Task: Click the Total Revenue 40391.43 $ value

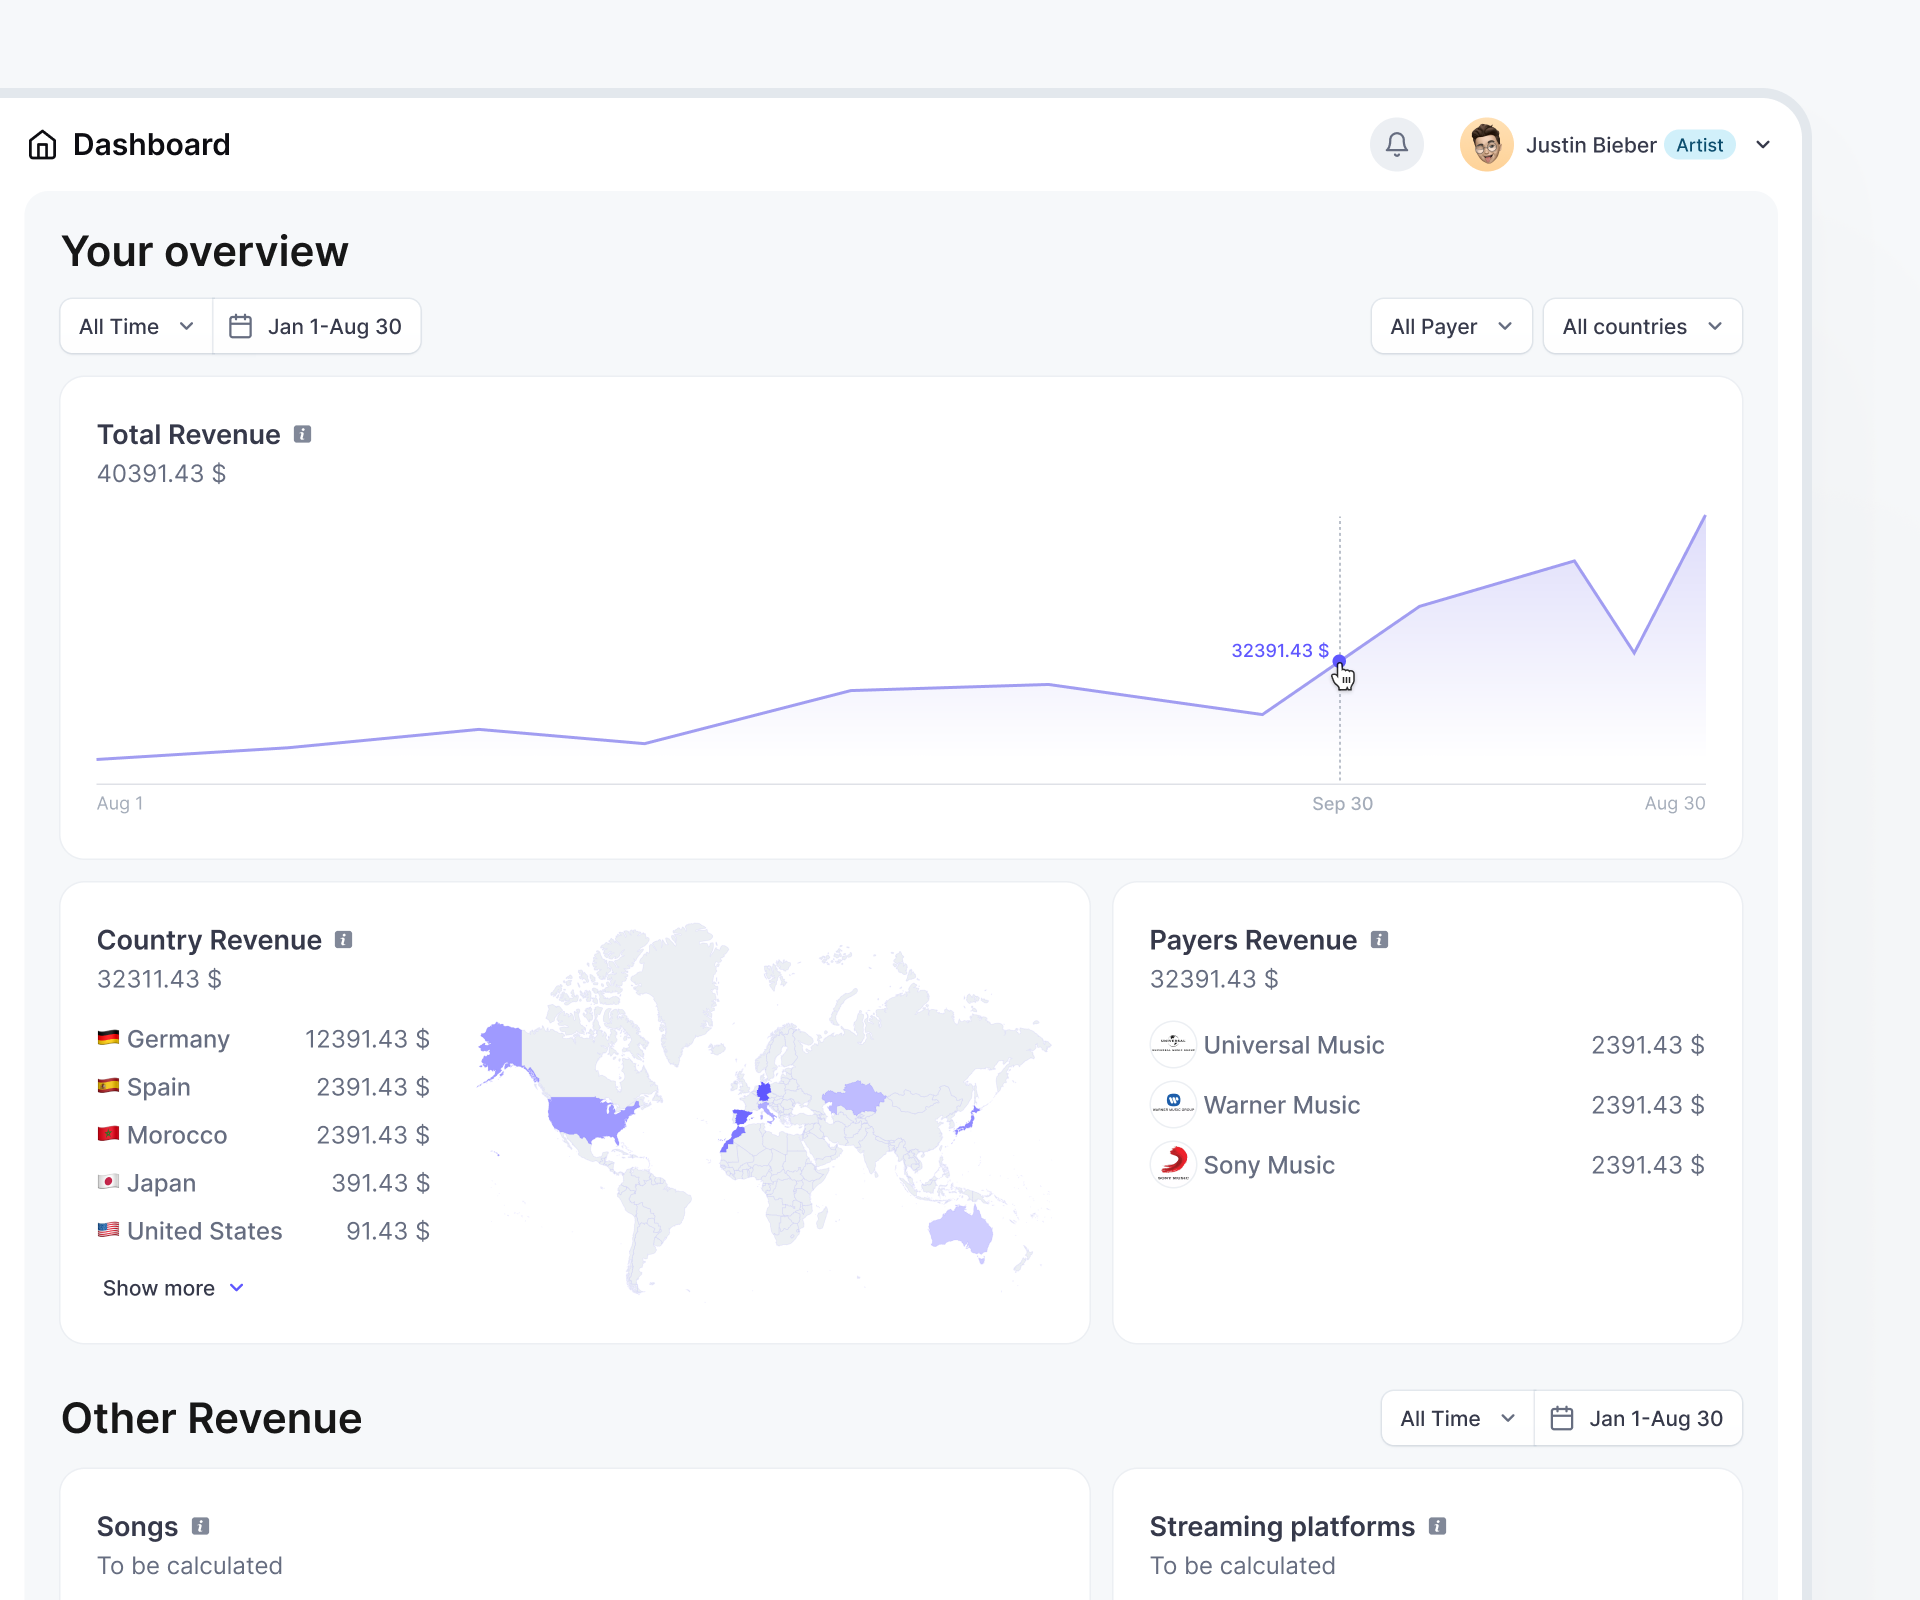Action: pyautogui.click(x=161, y=474)
